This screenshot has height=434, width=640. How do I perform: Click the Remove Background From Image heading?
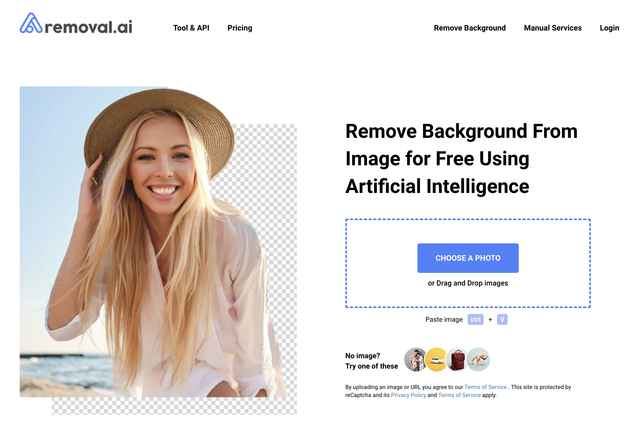461,159
